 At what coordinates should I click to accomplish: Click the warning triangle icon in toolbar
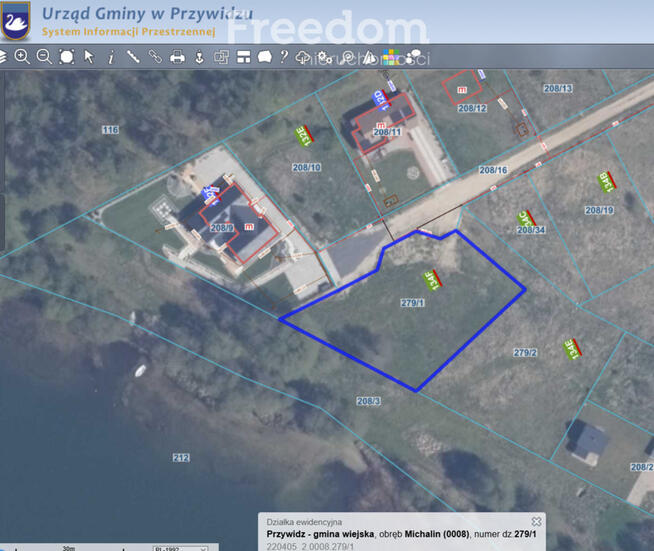pos(370,58)
